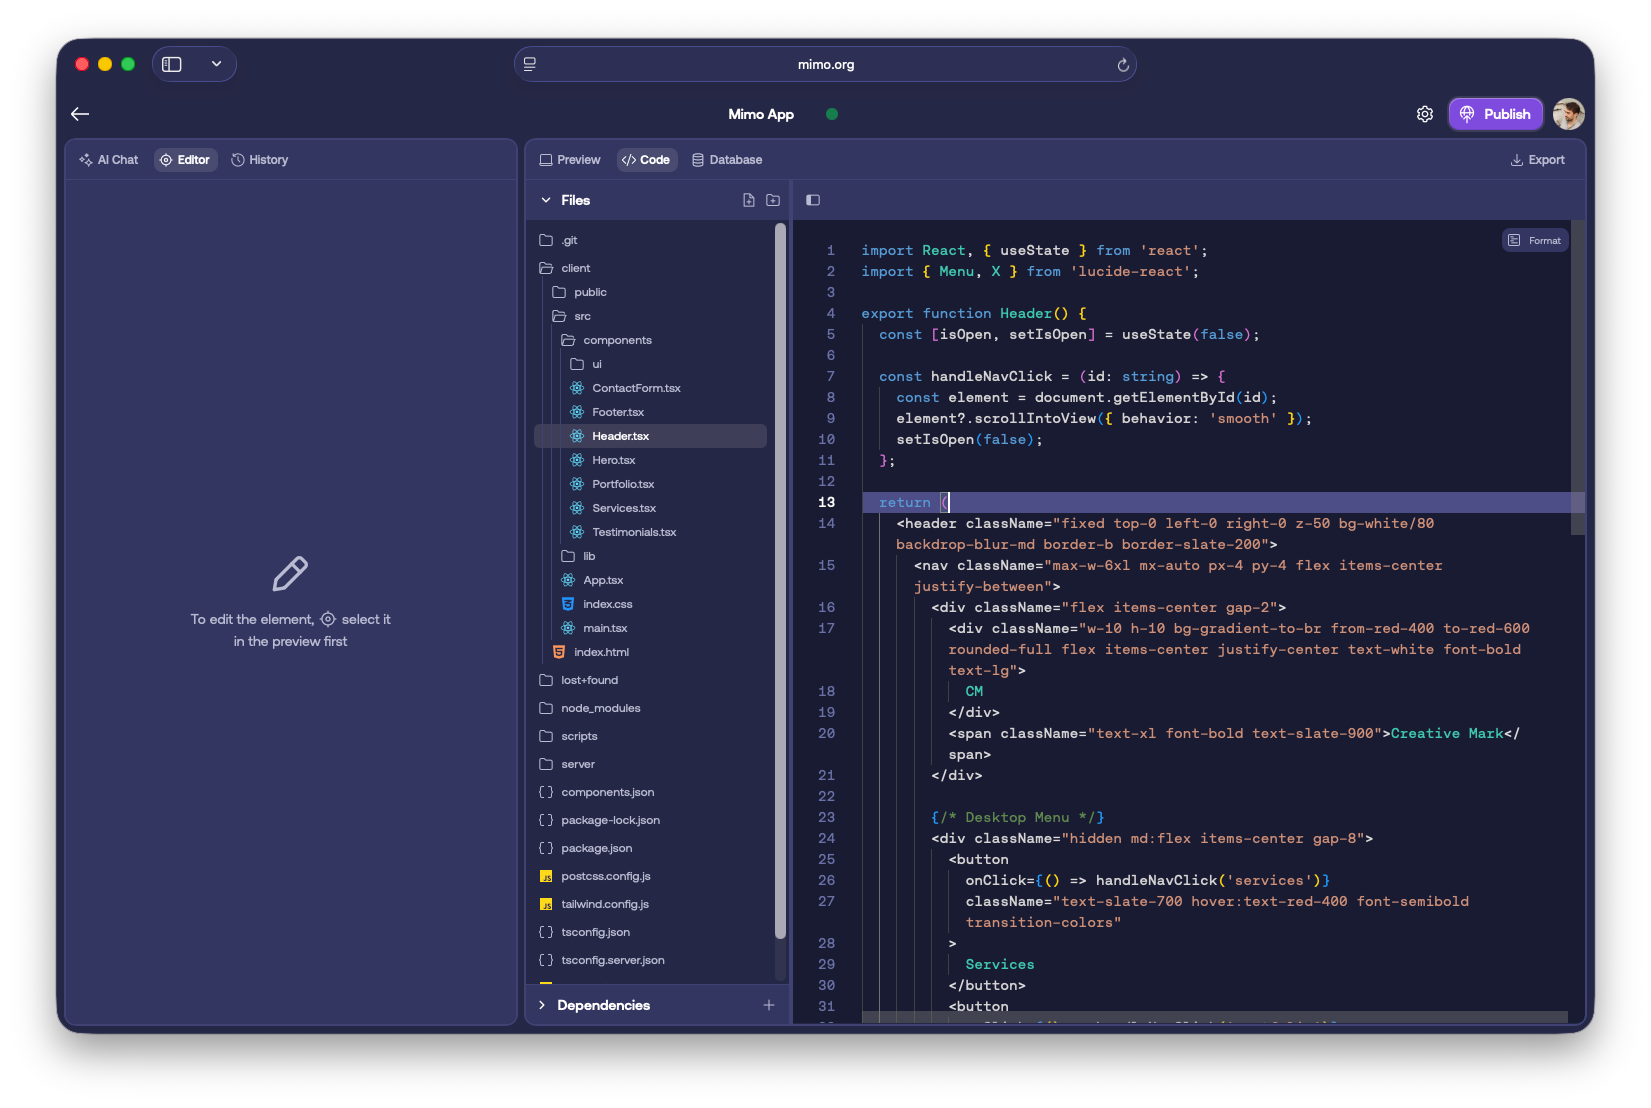1651x1108 pixels.
Task: Expand the Dependencies section
Action: click(x=543, y=1005)
